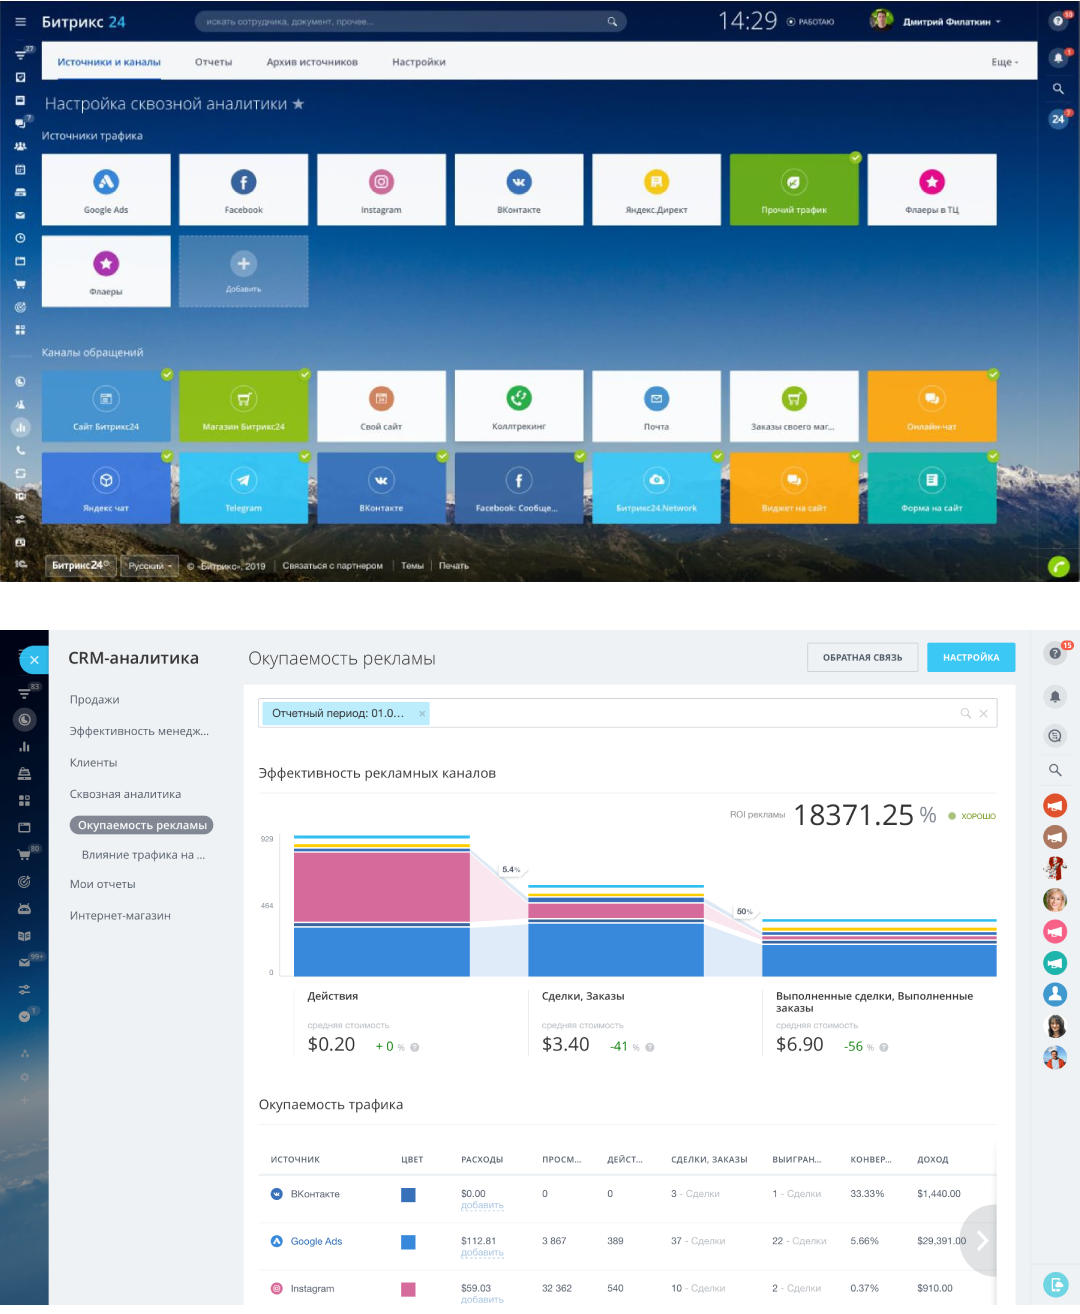Open the Битрикс24.Network channel tile

click(656, 488)
